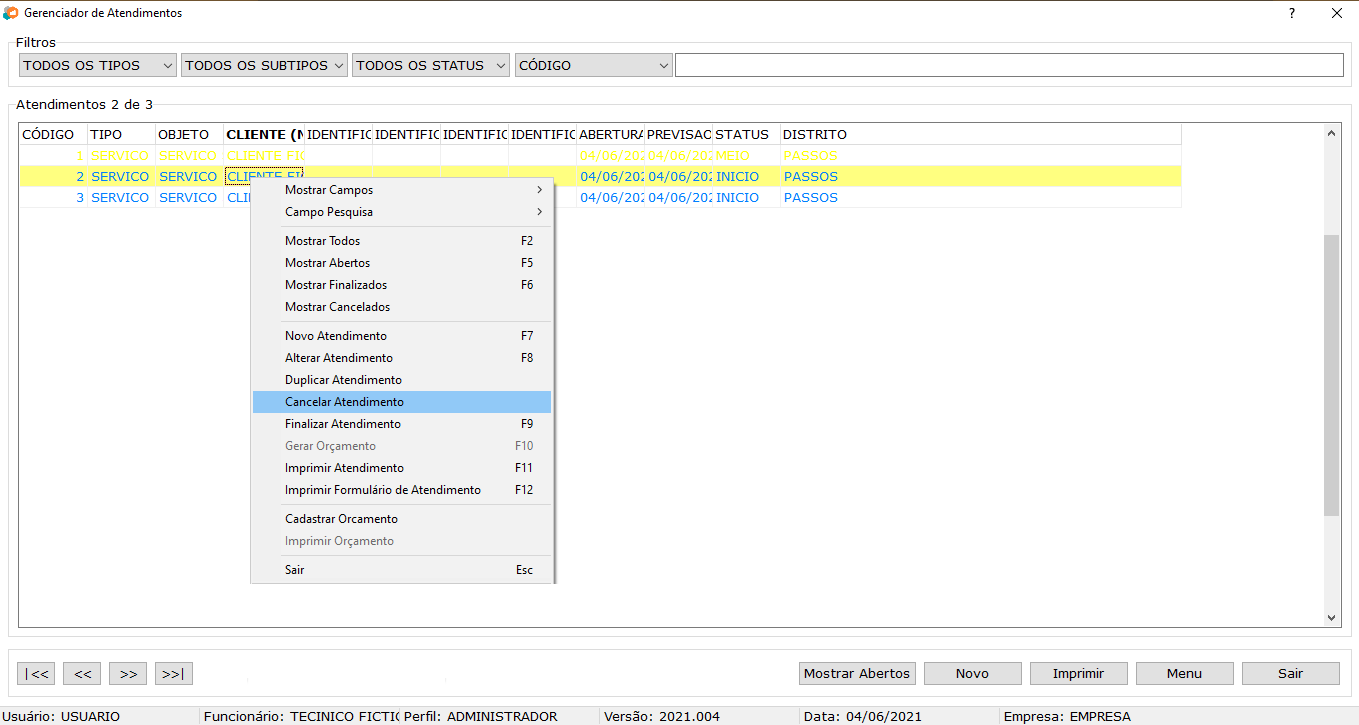Open the TODOS OS TIPOS dropdown

[97, 66]
